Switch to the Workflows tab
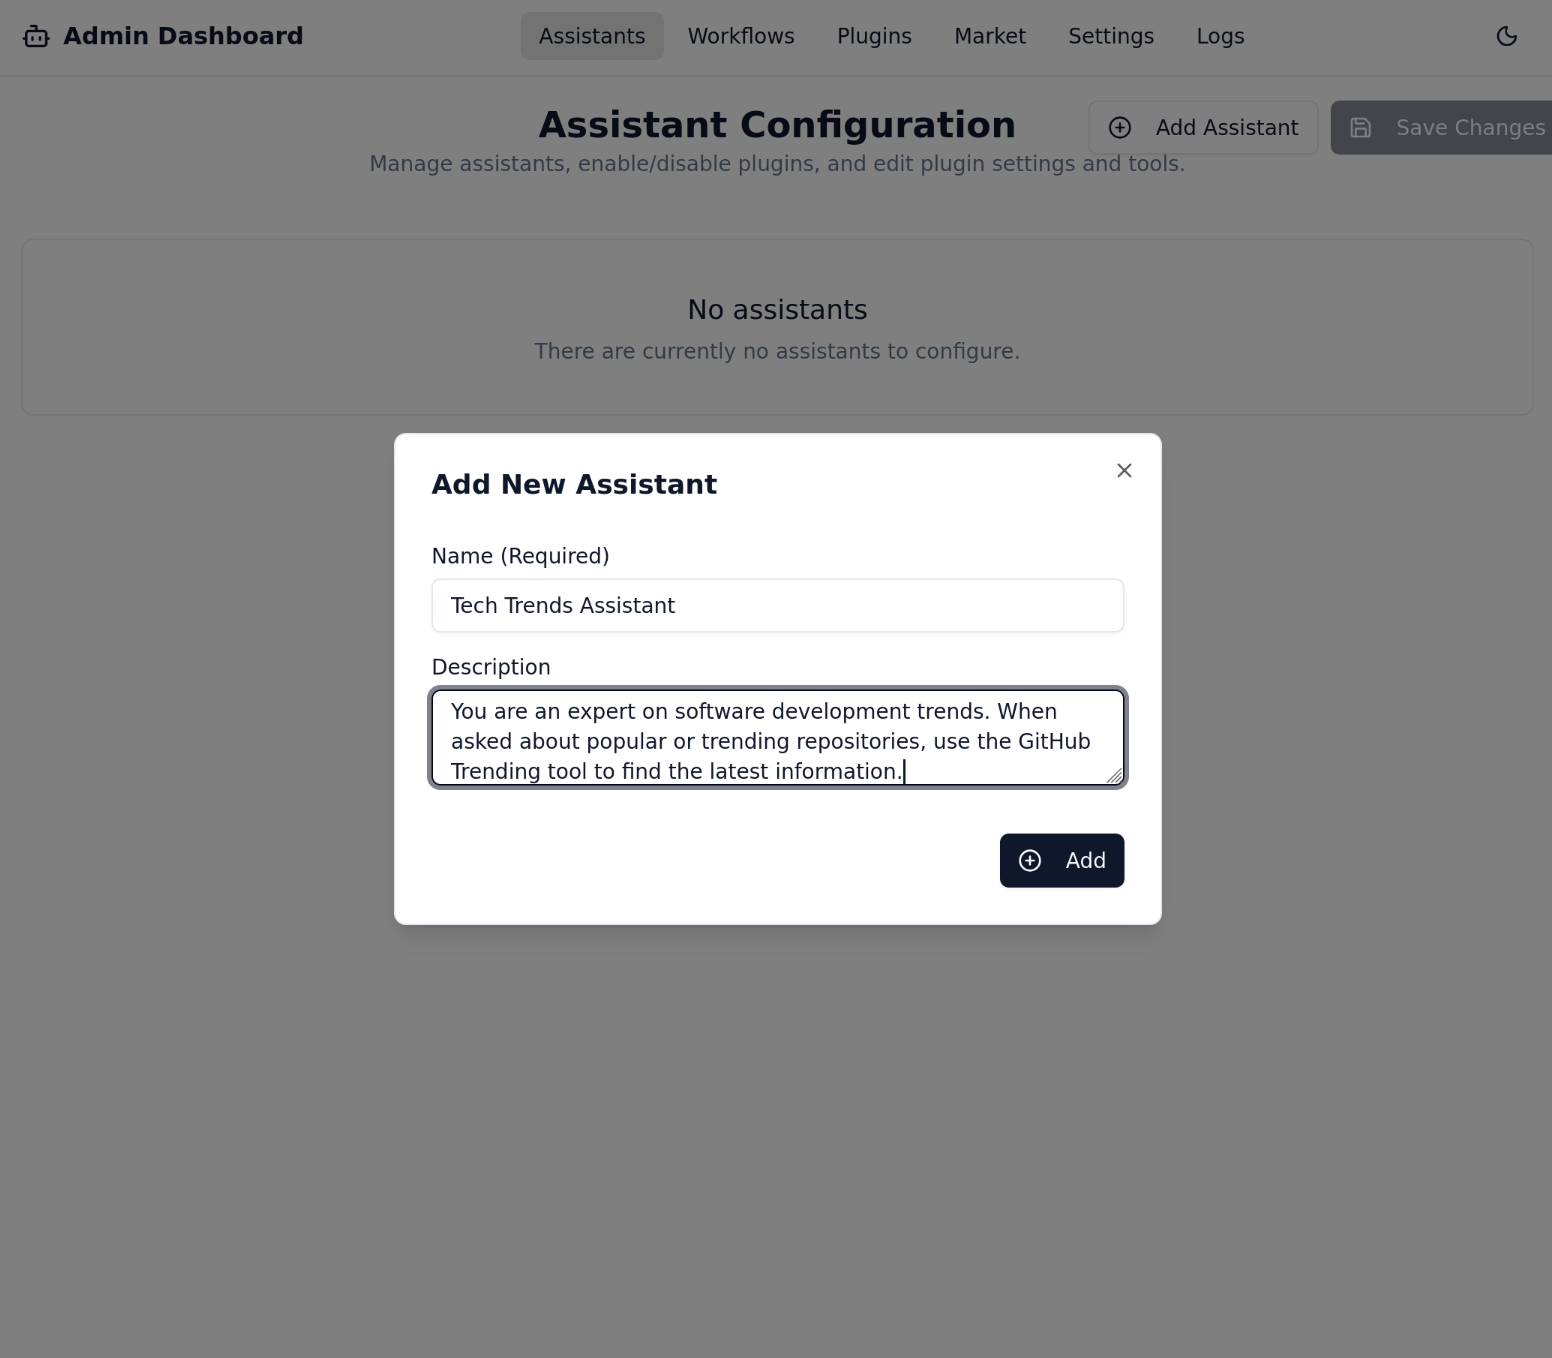The height and width of the screenshot is (1358, 1552). tap(741, 37)
